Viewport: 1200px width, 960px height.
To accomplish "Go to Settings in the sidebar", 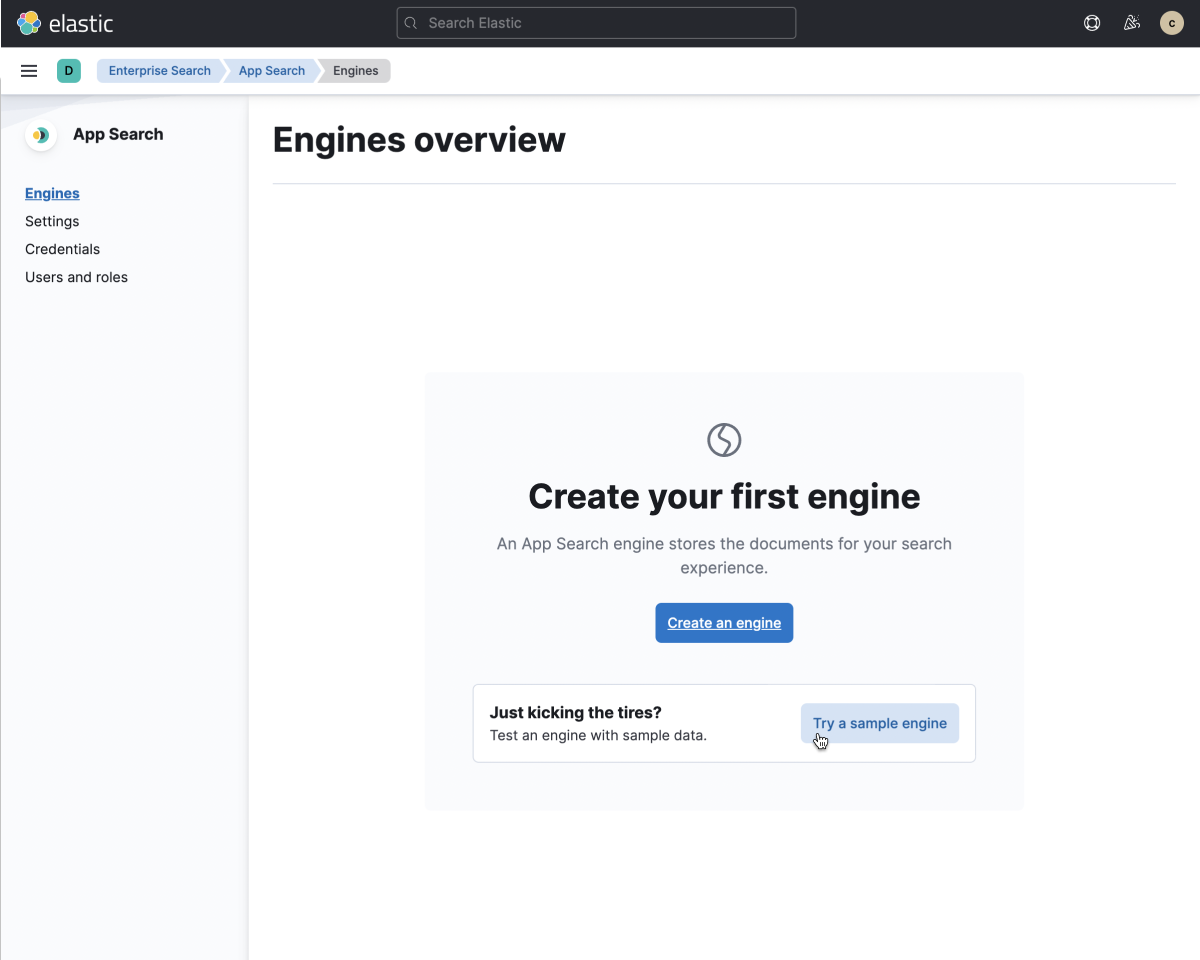I will [52, 221].
